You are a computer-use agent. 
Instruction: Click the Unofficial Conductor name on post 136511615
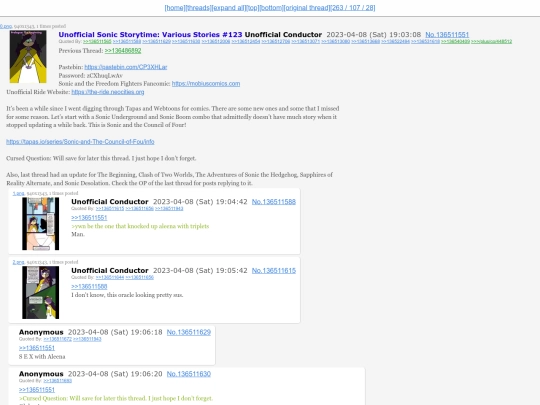(x=110, y=271)
